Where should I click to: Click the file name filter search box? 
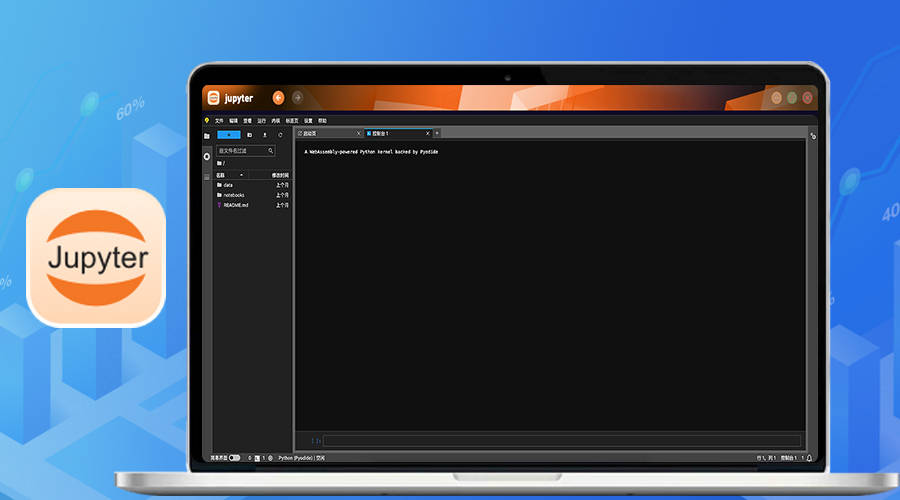[245, 150]
